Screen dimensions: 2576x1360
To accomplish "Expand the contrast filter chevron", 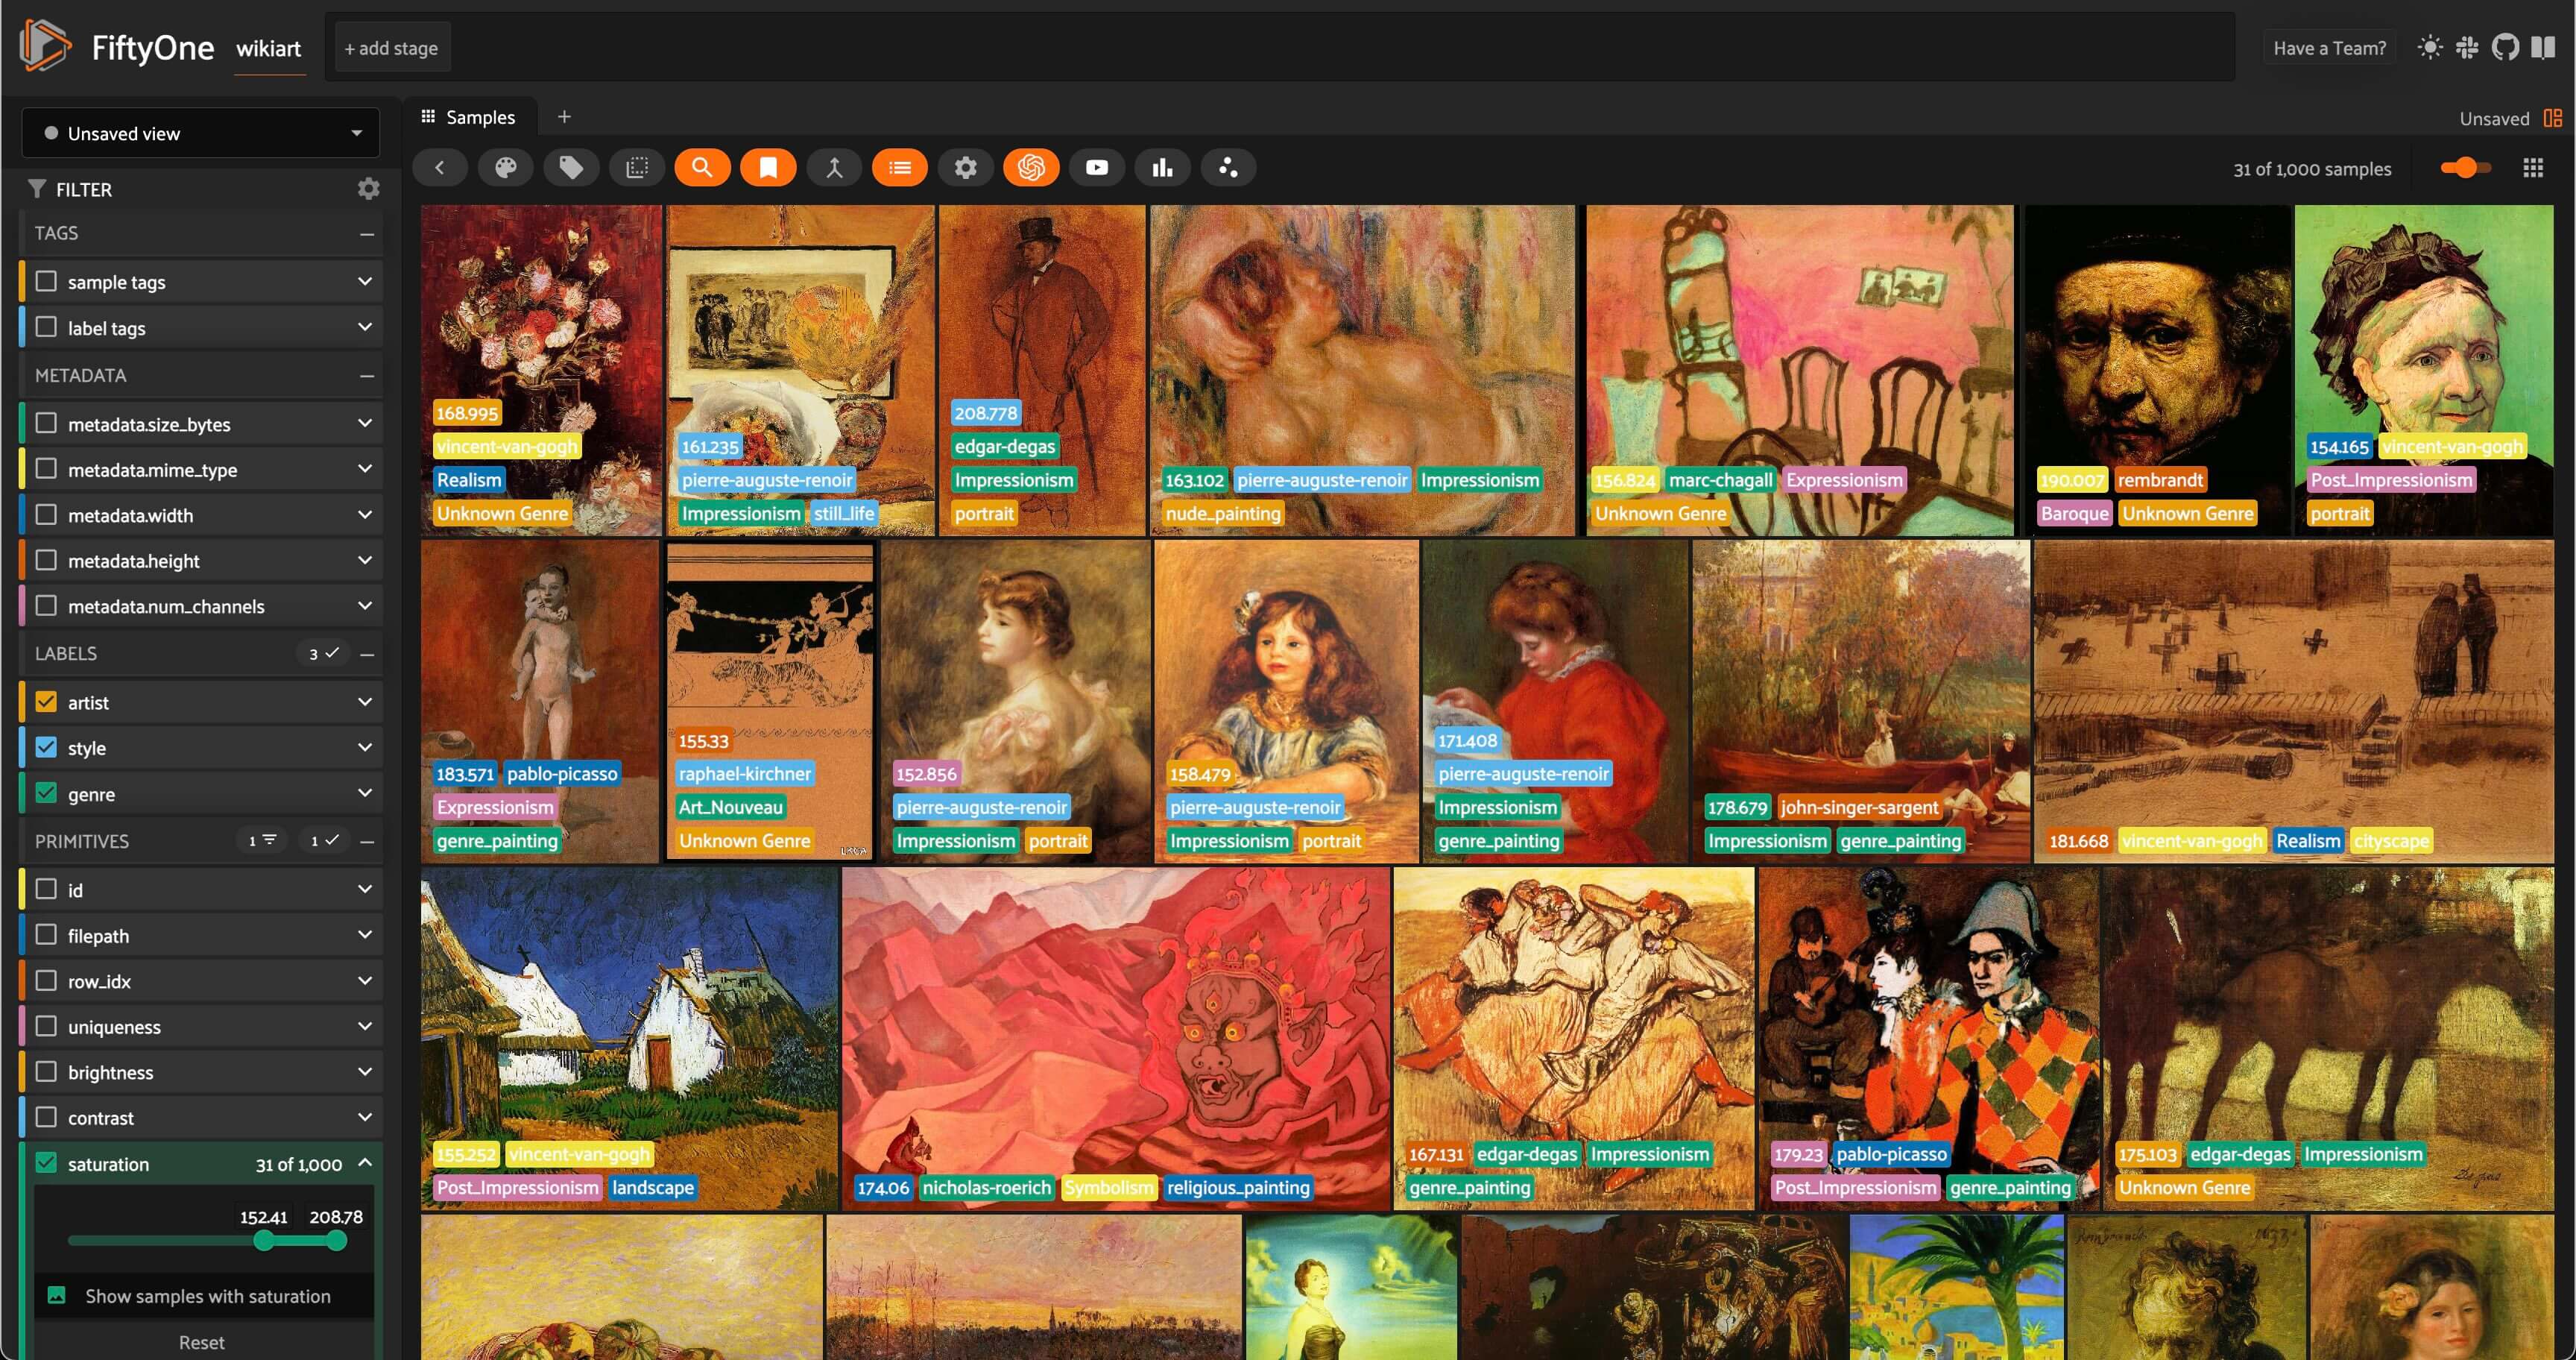I will coord(365,1117).
